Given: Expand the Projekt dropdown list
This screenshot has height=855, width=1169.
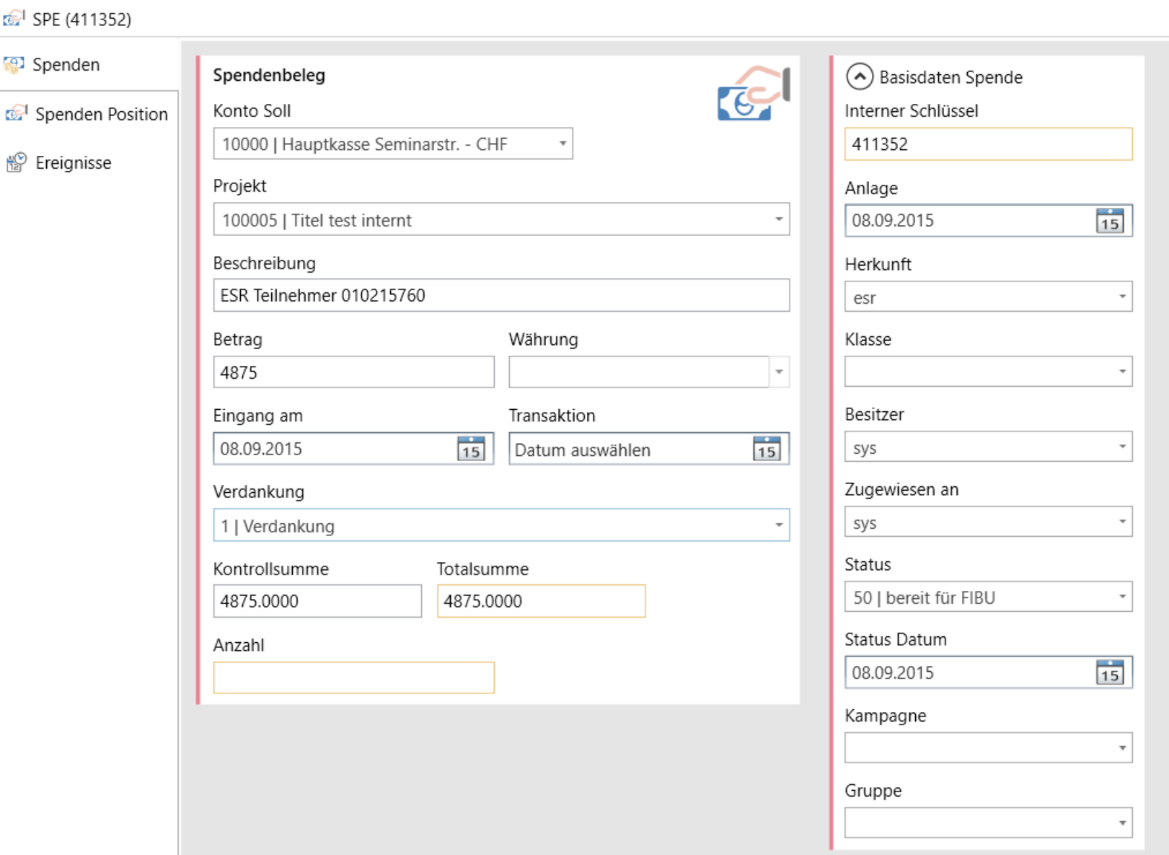Looking at the screenshot, I should point(779,220).
